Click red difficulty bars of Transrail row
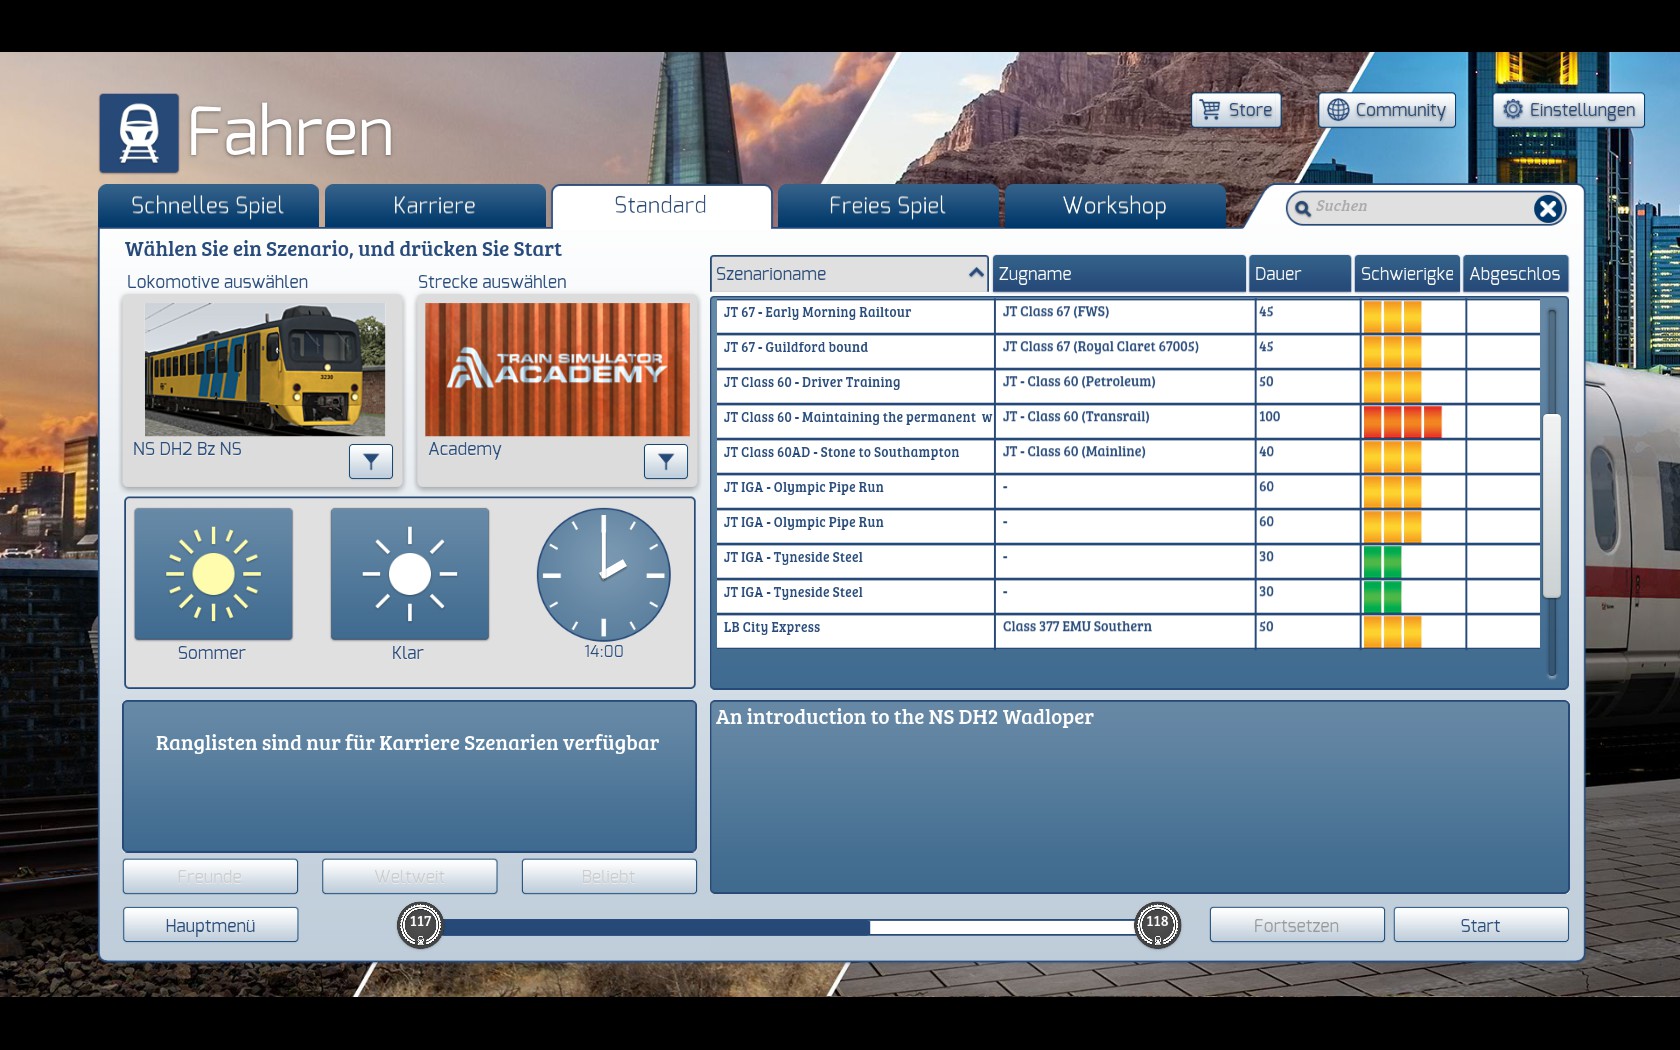 [x=1402, y=421]
